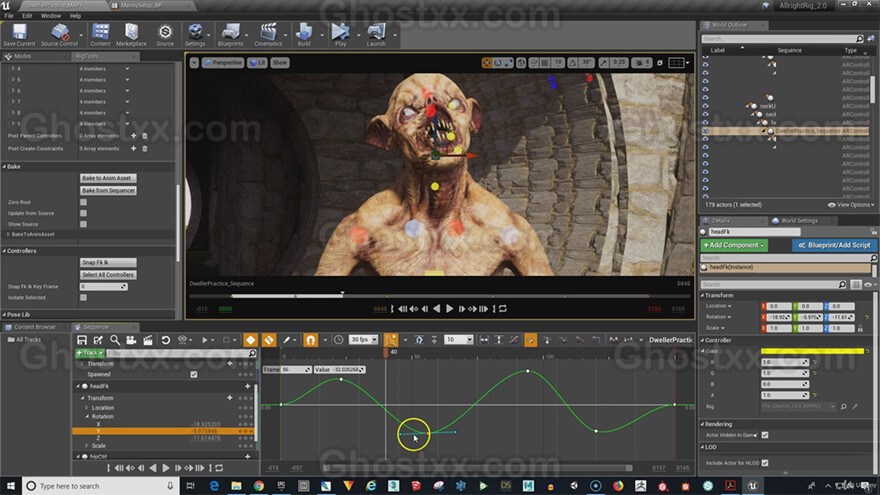Click the restore/revert circular arrow icon in Sequencer
The width and height of the screenshot is (880, 495).
[165, 340]
